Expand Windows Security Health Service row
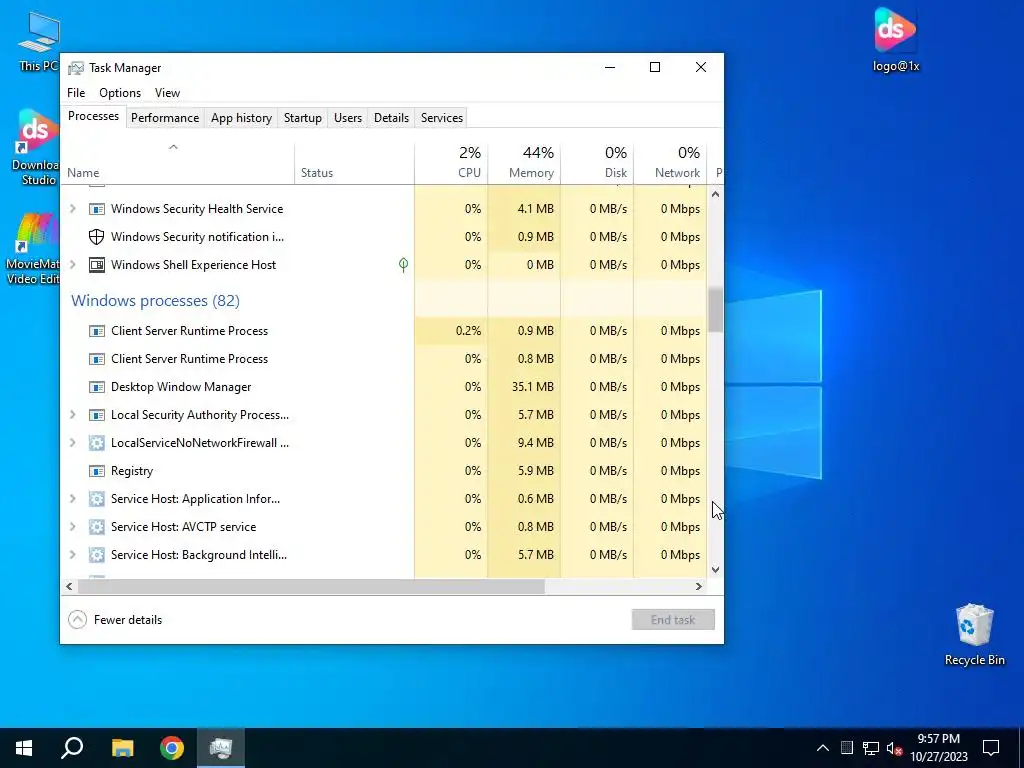Image resolution: width=1024 pixels, height=768 pixels. [x=73, y=209]
